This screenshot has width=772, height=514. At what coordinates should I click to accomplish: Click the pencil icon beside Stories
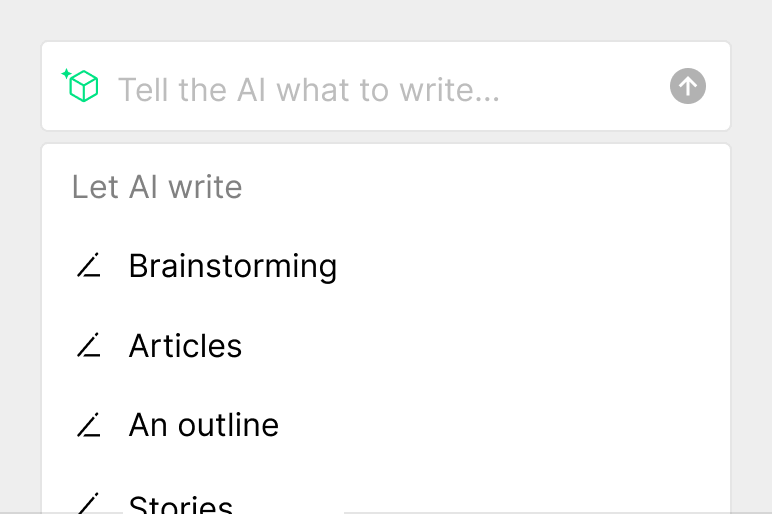(x=89, y=503)
